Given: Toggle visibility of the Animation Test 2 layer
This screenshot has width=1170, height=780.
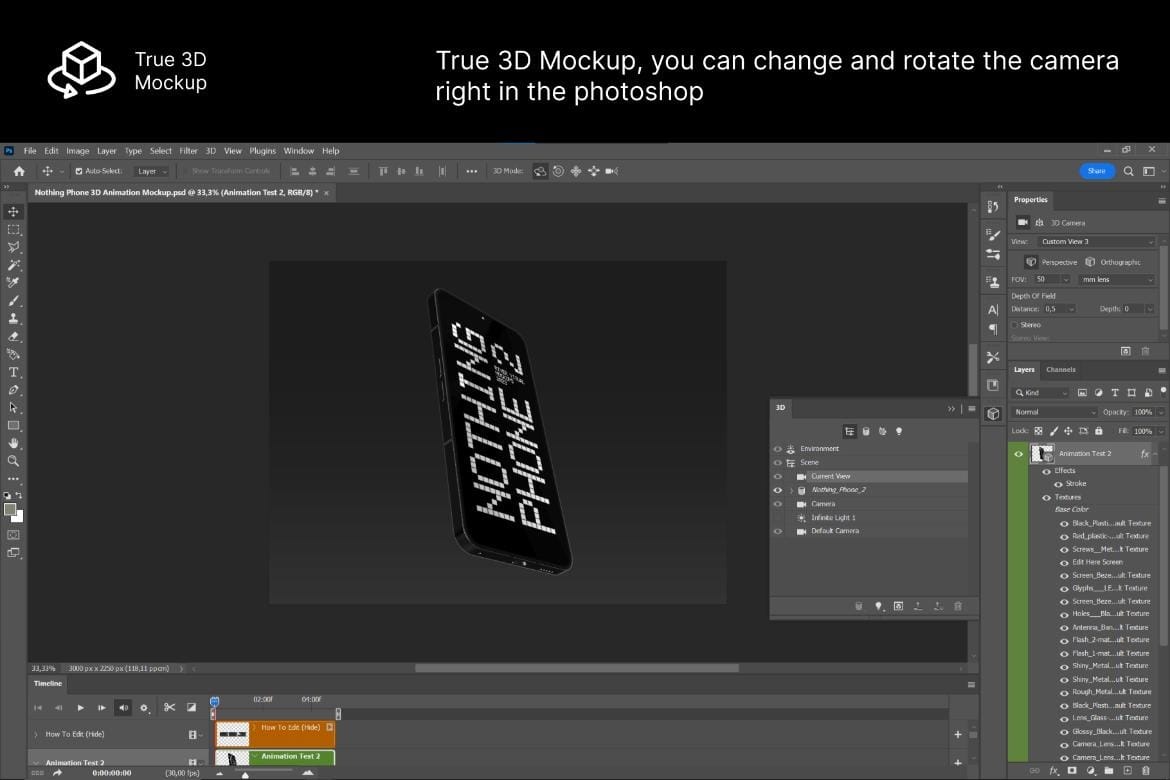Looking at the screenshot, I should tap(1019, 453).
